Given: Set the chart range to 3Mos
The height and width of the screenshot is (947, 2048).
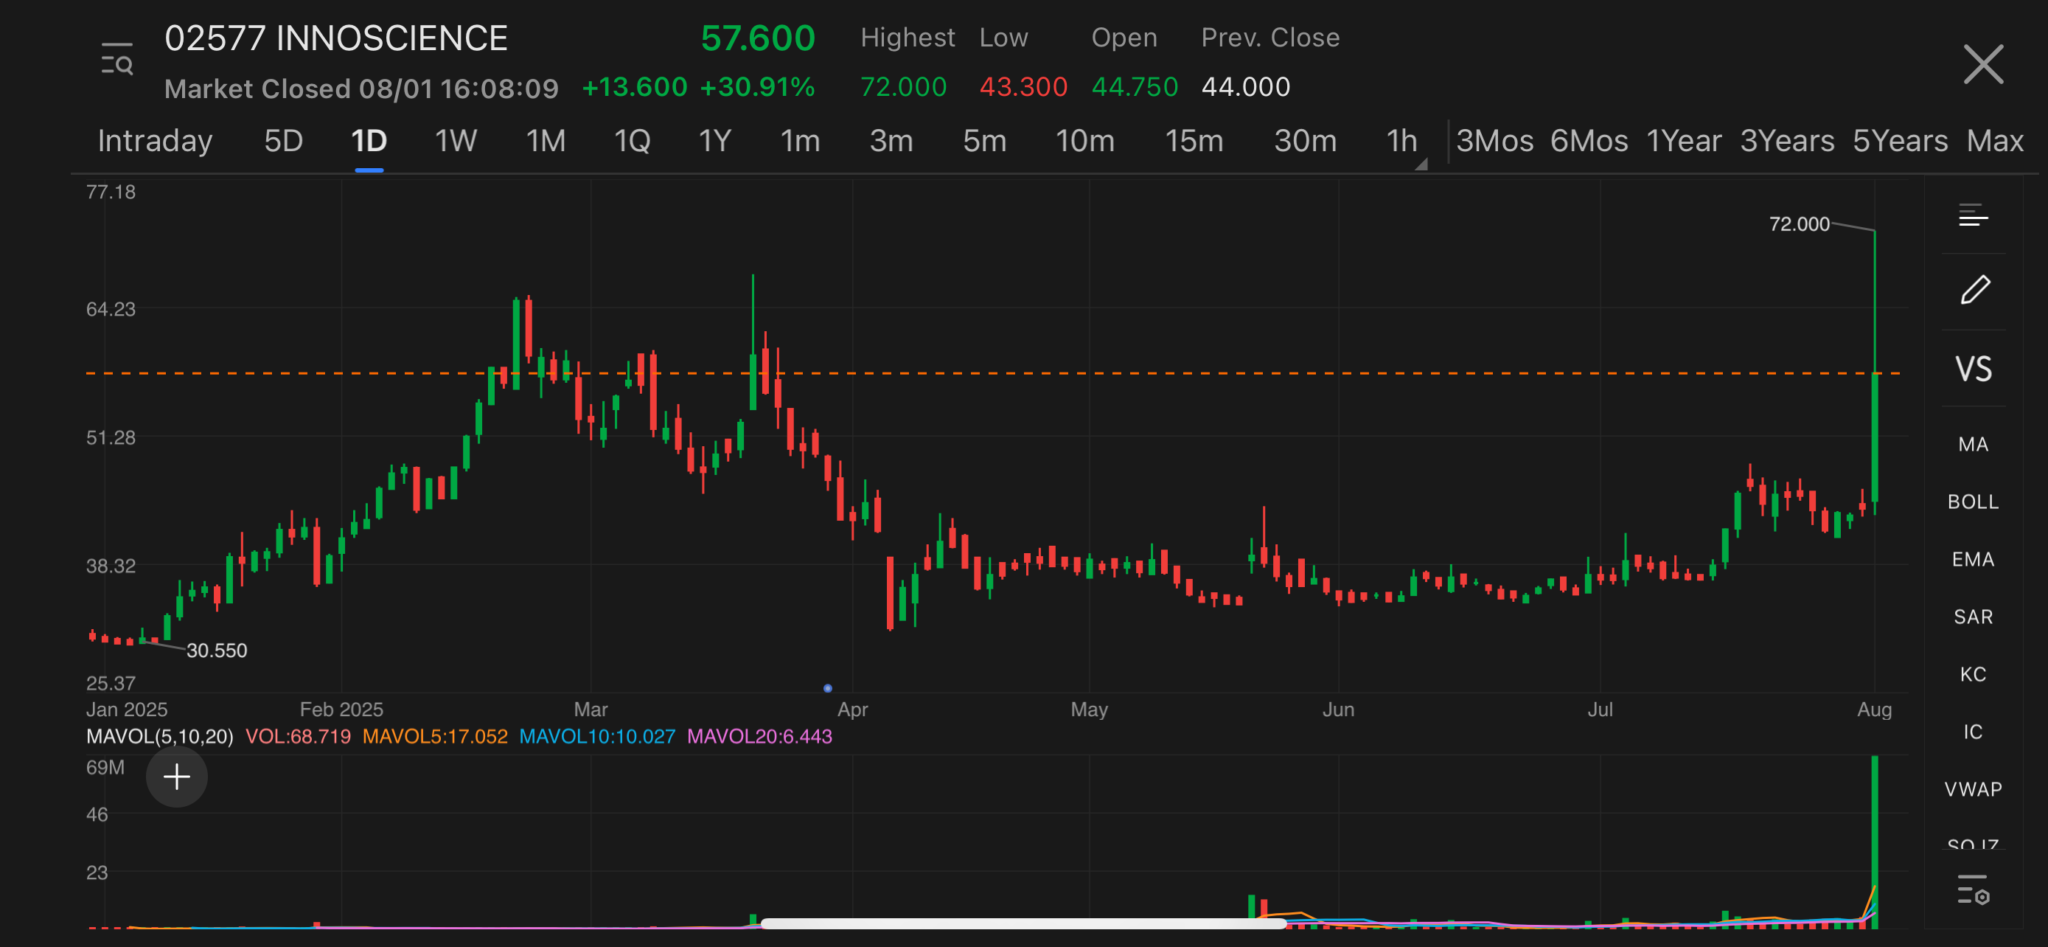Looking at the screenshot, I should point(1494,141).
